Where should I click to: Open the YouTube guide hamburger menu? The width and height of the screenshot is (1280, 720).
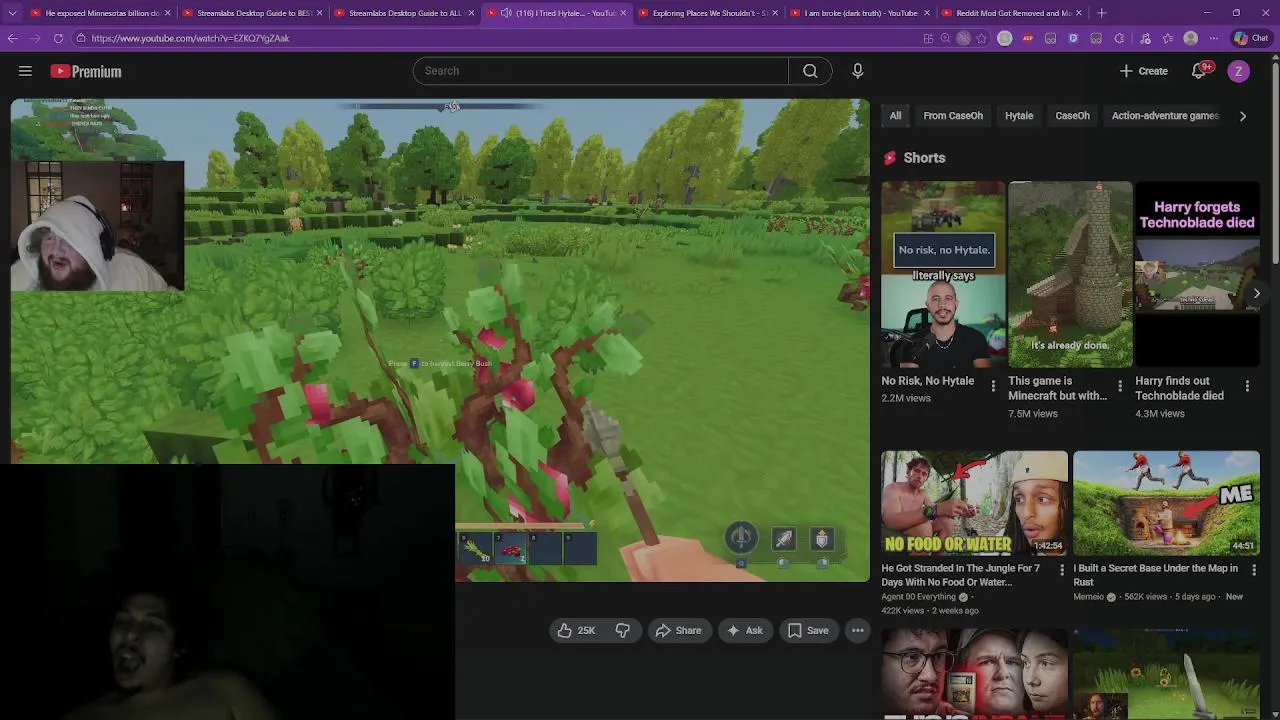[x=25, y=71]
